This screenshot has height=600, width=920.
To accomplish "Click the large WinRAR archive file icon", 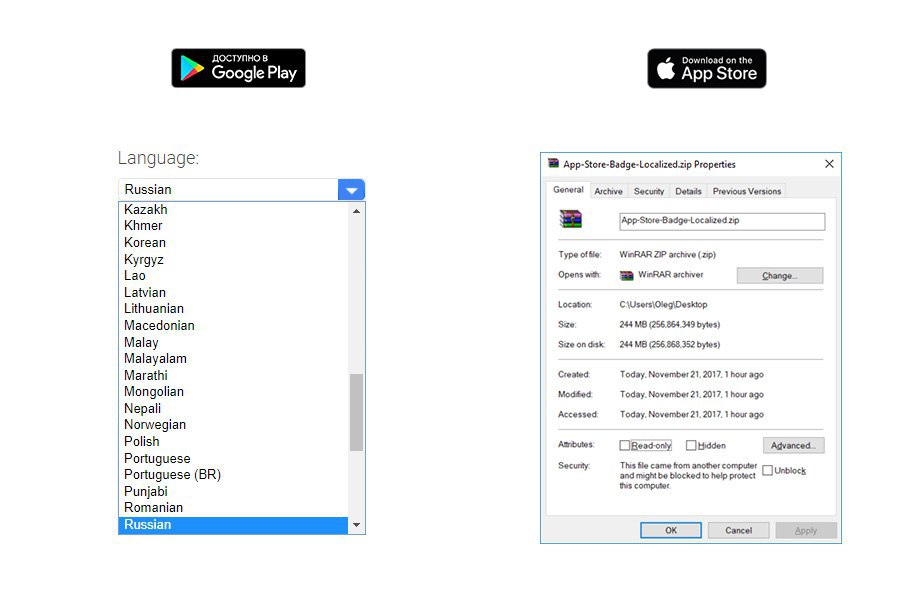I will [570, 219].
